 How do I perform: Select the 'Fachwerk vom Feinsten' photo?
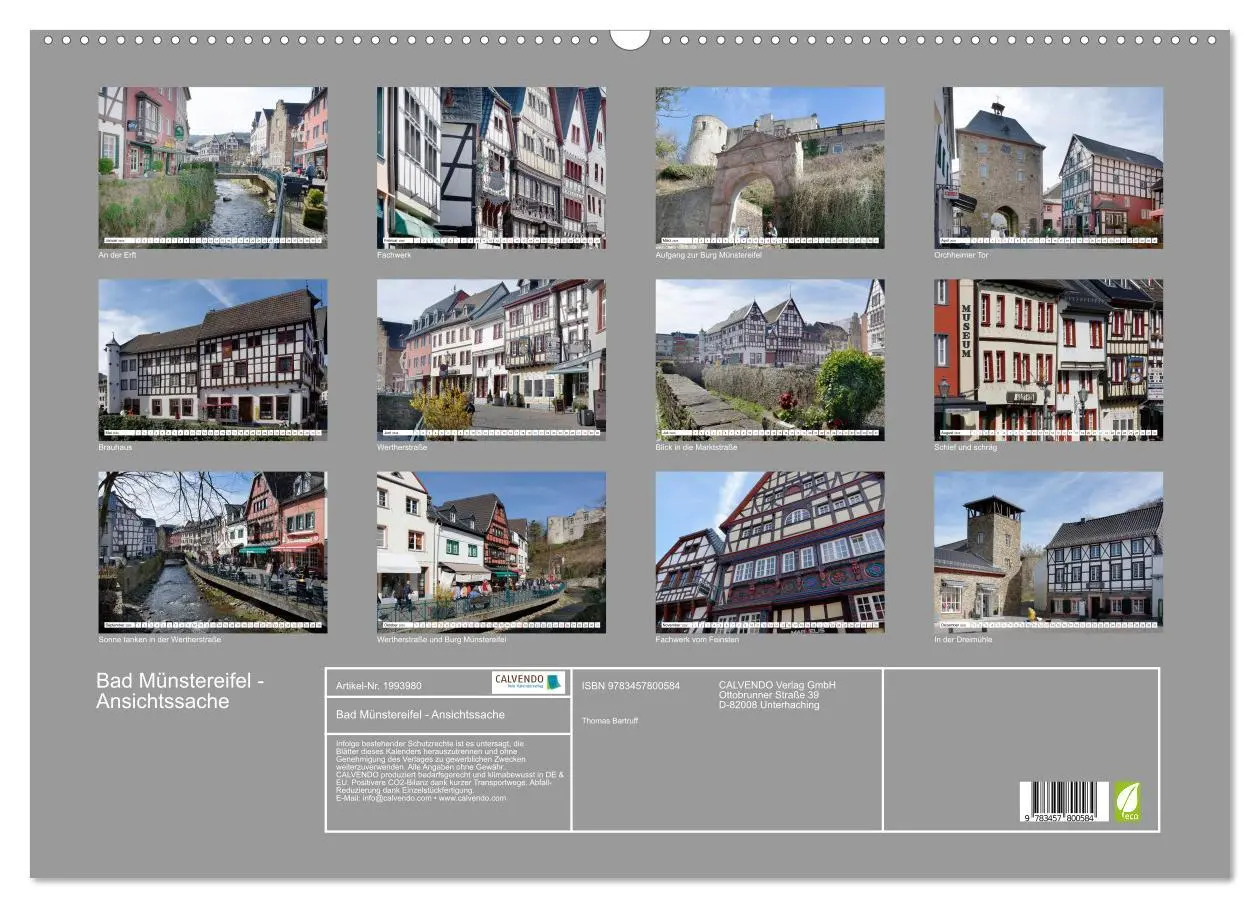(770, 552)
